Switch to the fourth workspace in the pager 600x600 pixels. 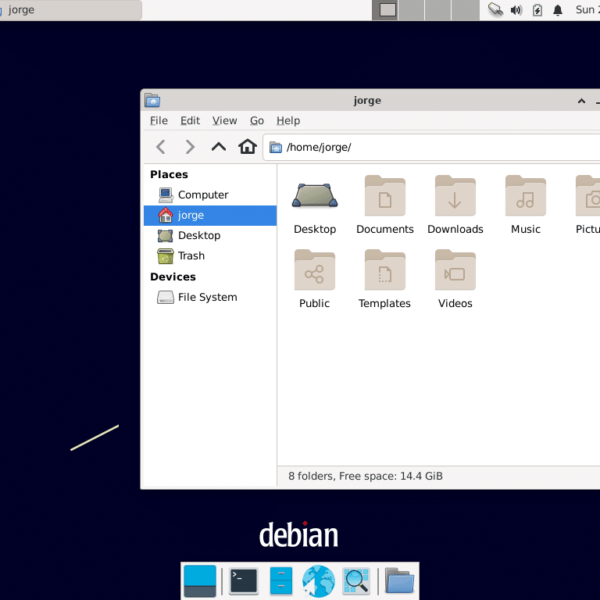[x=465, y=10]
